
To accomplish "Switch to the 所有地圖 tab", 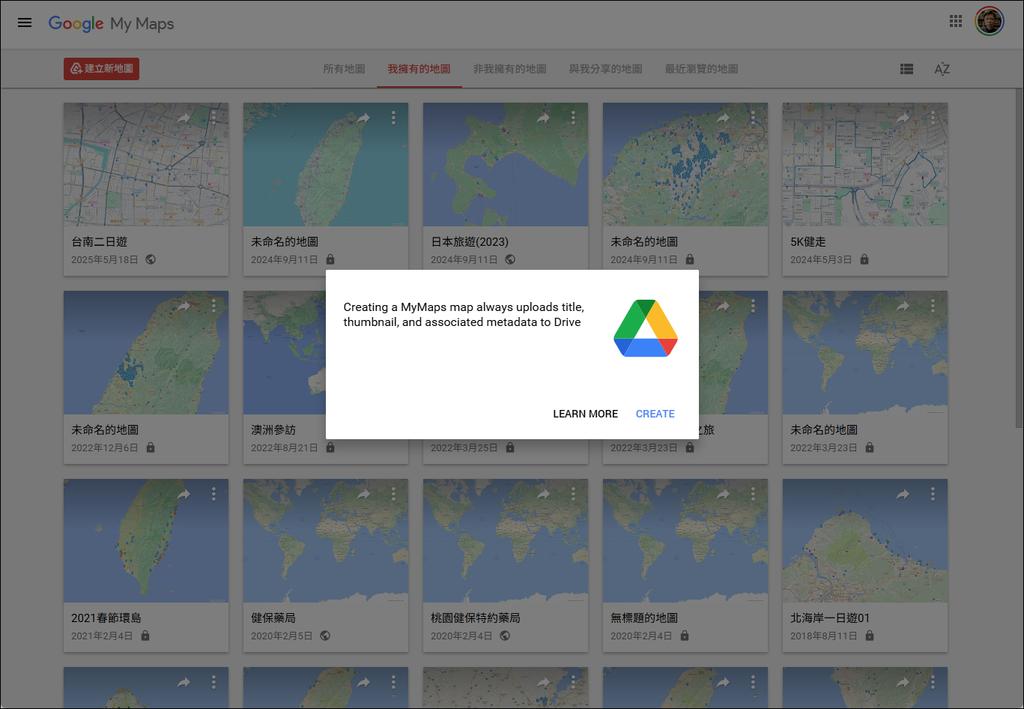I will click(x=344, y=69).
